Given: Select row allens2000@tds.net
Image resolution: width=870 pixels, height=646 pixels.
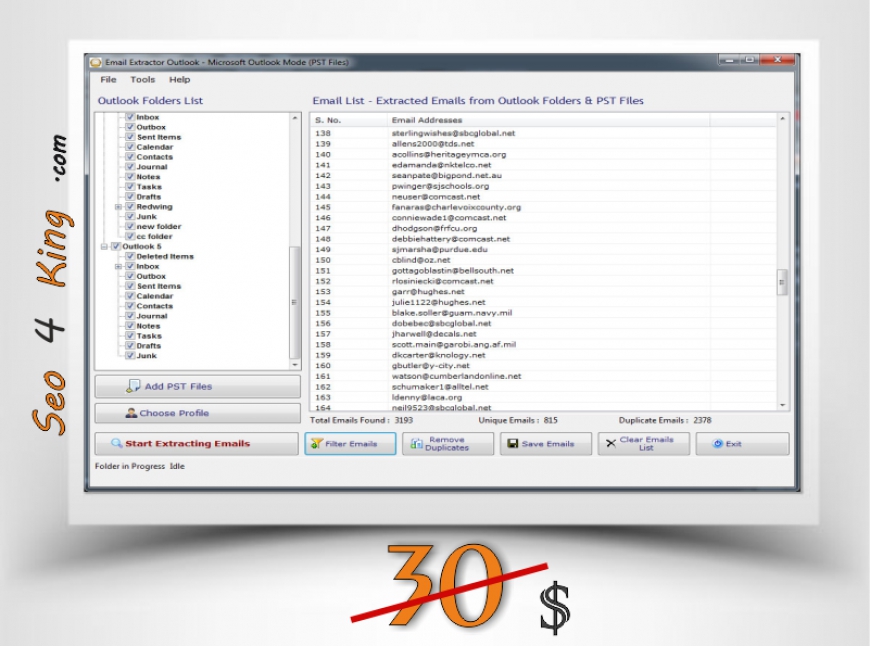Looking at the screenshot, I should [544, 144].
